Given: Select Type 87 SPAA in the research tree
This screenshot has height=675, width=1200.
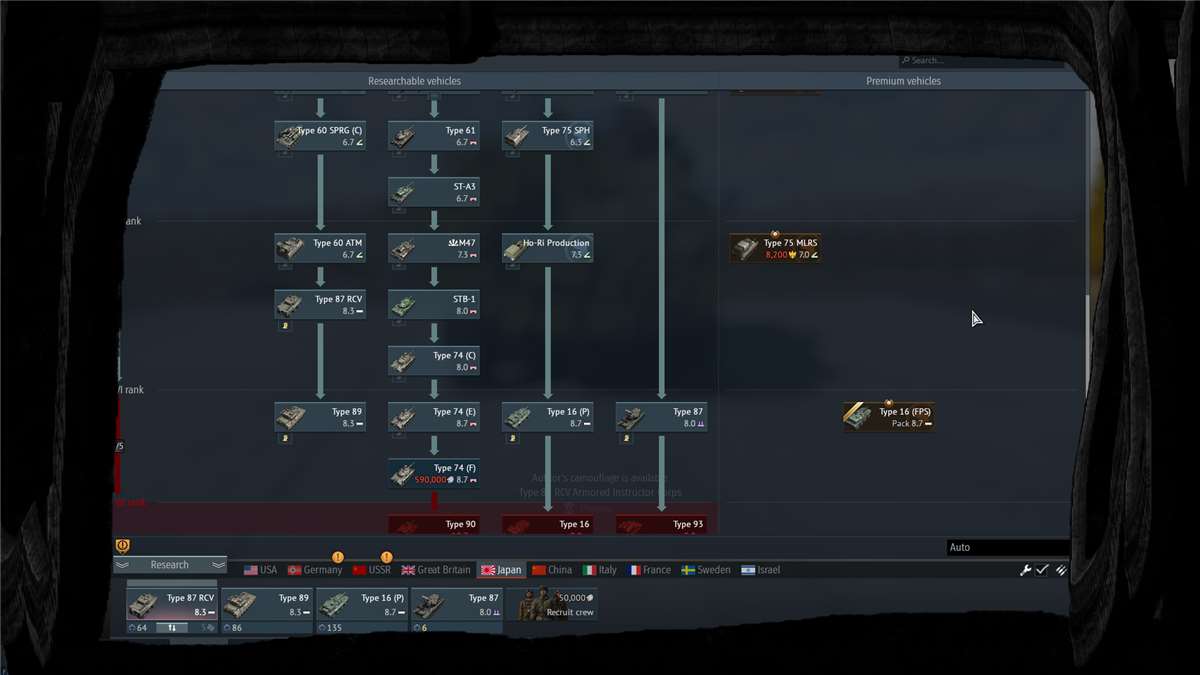Looking at the screenshot, I should tap(662, 417).
